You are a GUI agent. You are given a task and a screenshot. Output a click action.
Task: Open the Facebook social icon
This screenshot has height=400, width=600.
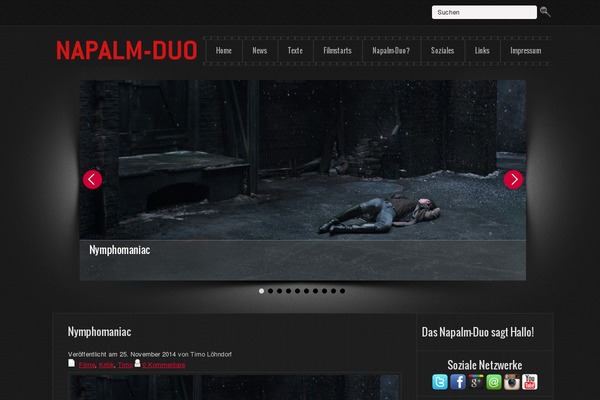coord(458,382)
